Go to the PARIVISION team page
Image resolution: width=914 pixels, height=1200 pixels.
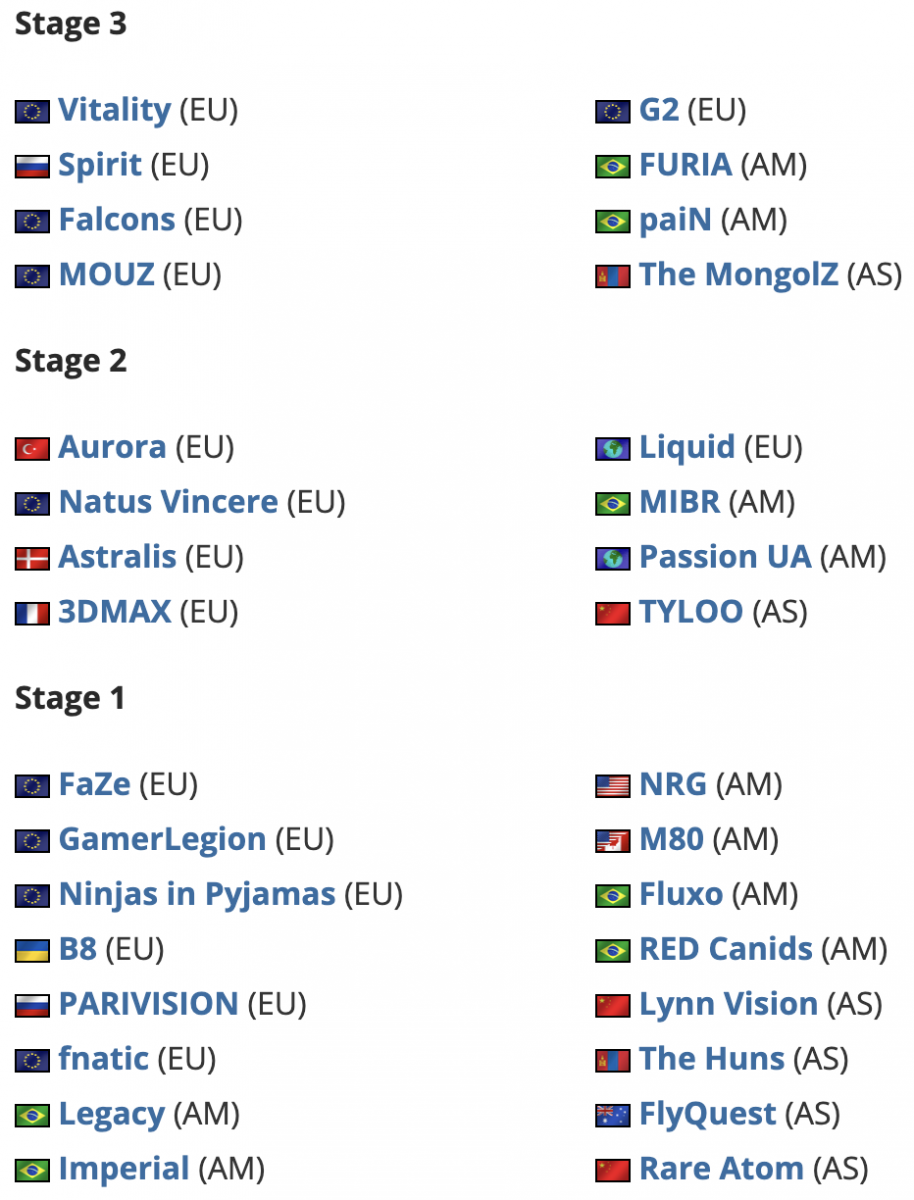click(x=148, y=1004)
